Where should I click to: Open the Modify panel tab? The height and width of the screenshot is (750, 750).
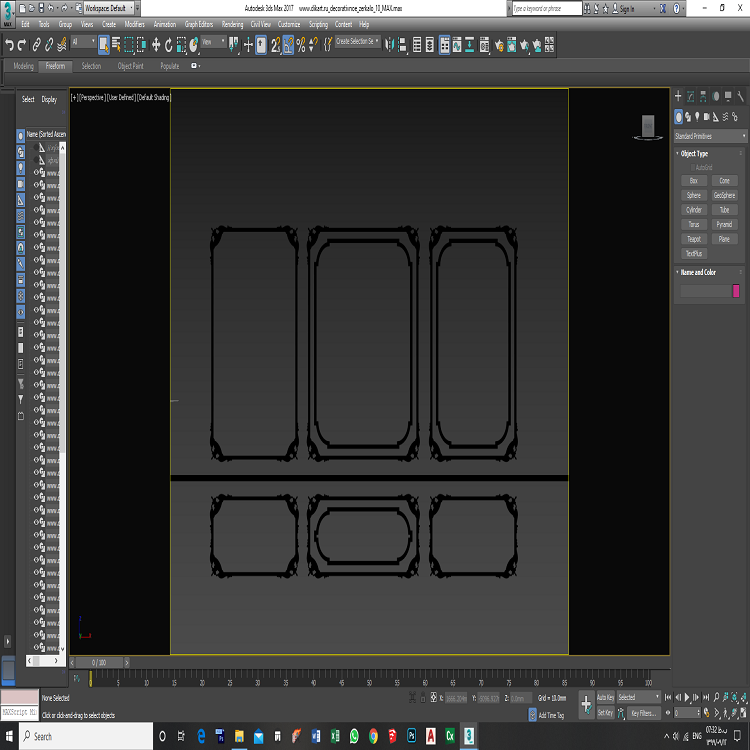pyautogui.click(x=690, y=96)
